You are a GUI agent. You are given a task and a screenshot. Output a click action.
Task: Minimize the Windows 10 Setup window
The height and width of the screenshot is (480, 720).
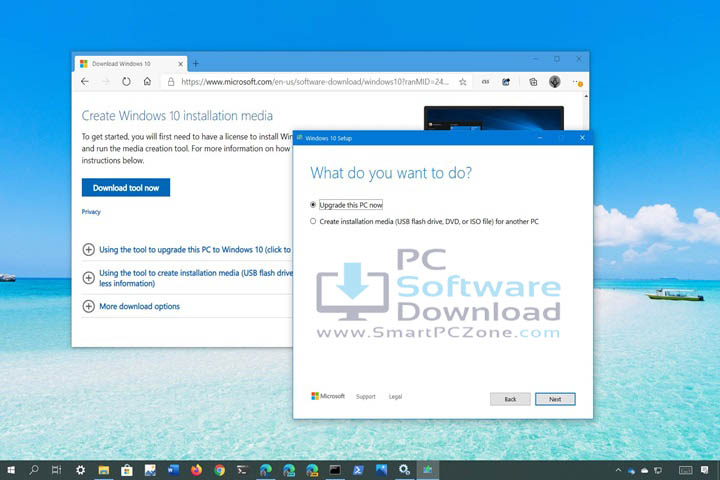click(x=540, y=138)
